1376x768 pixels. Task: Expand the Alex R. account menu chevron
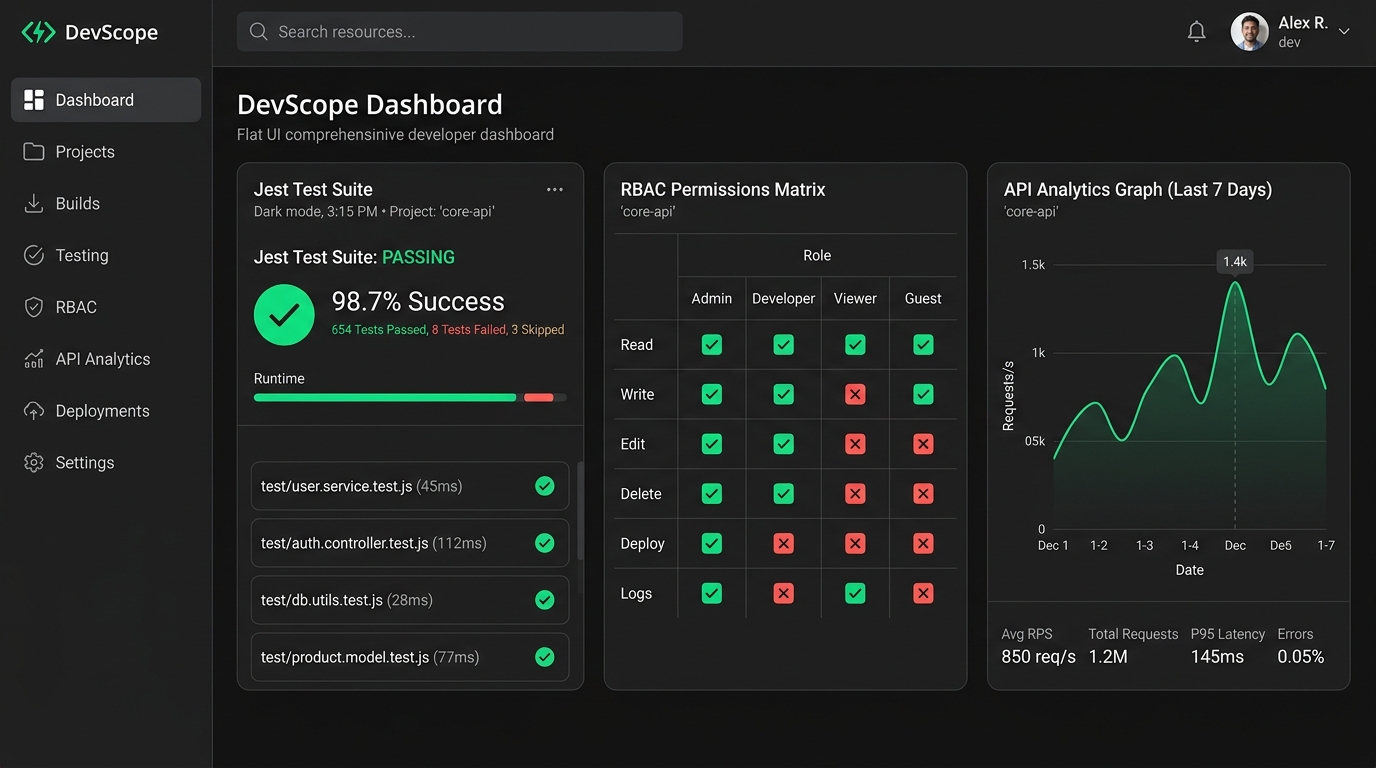point(1344,32)
